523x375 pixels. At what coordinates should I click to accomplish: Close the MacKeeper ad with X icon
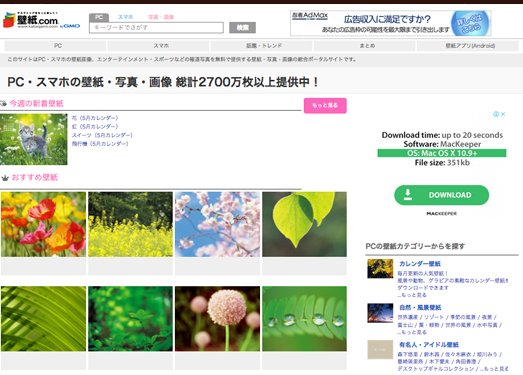(x=503, y=114)
